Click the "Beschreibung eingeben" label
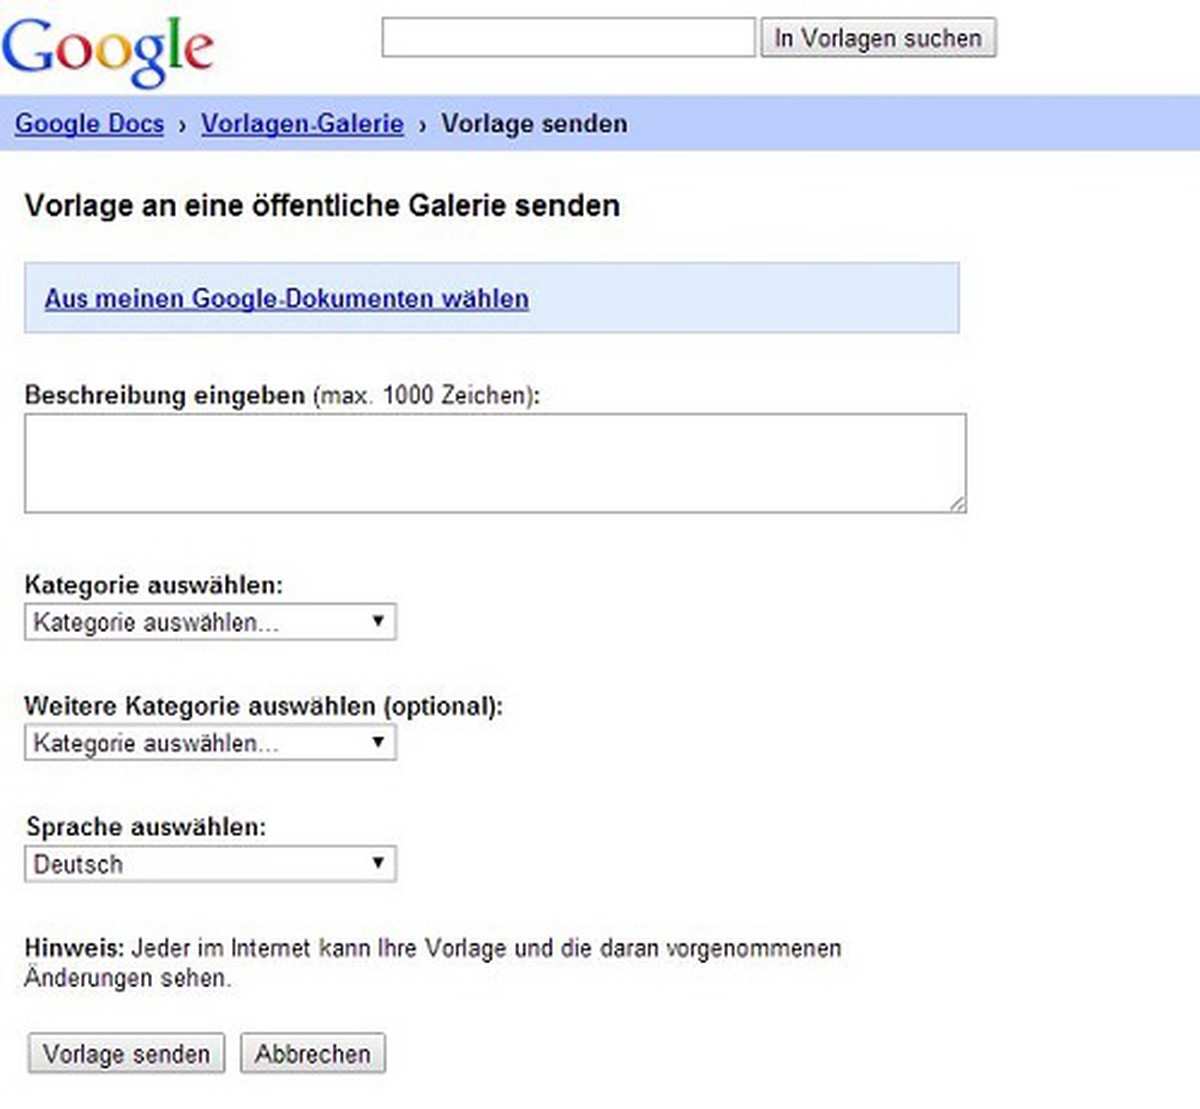1200x1109 pixels. pyautogui.click(x=164, y=395)
